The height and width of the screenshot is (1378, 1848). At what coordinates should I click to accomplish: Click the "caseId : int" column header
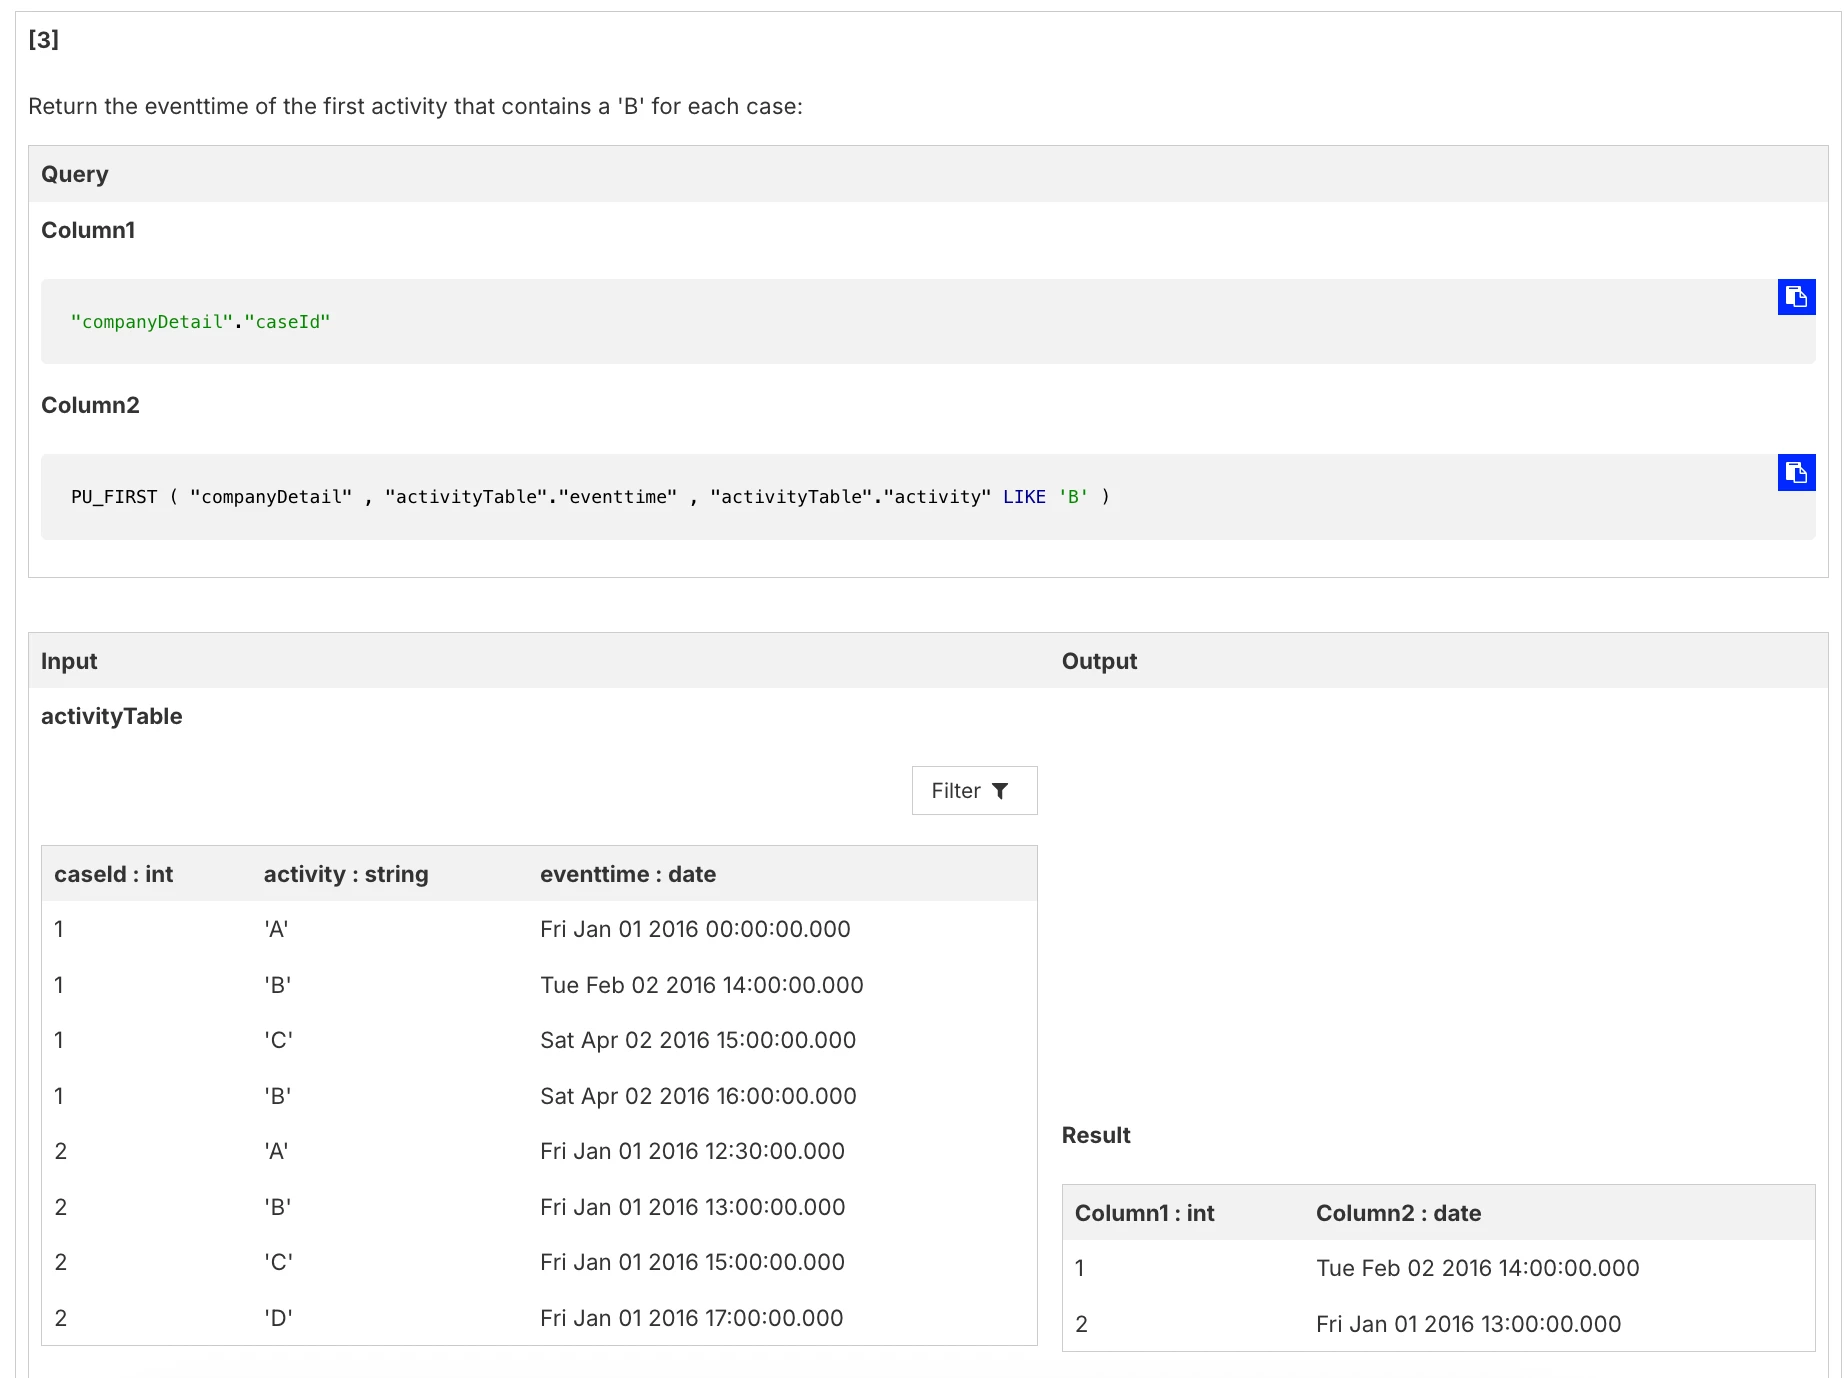(x=113, y=874)
